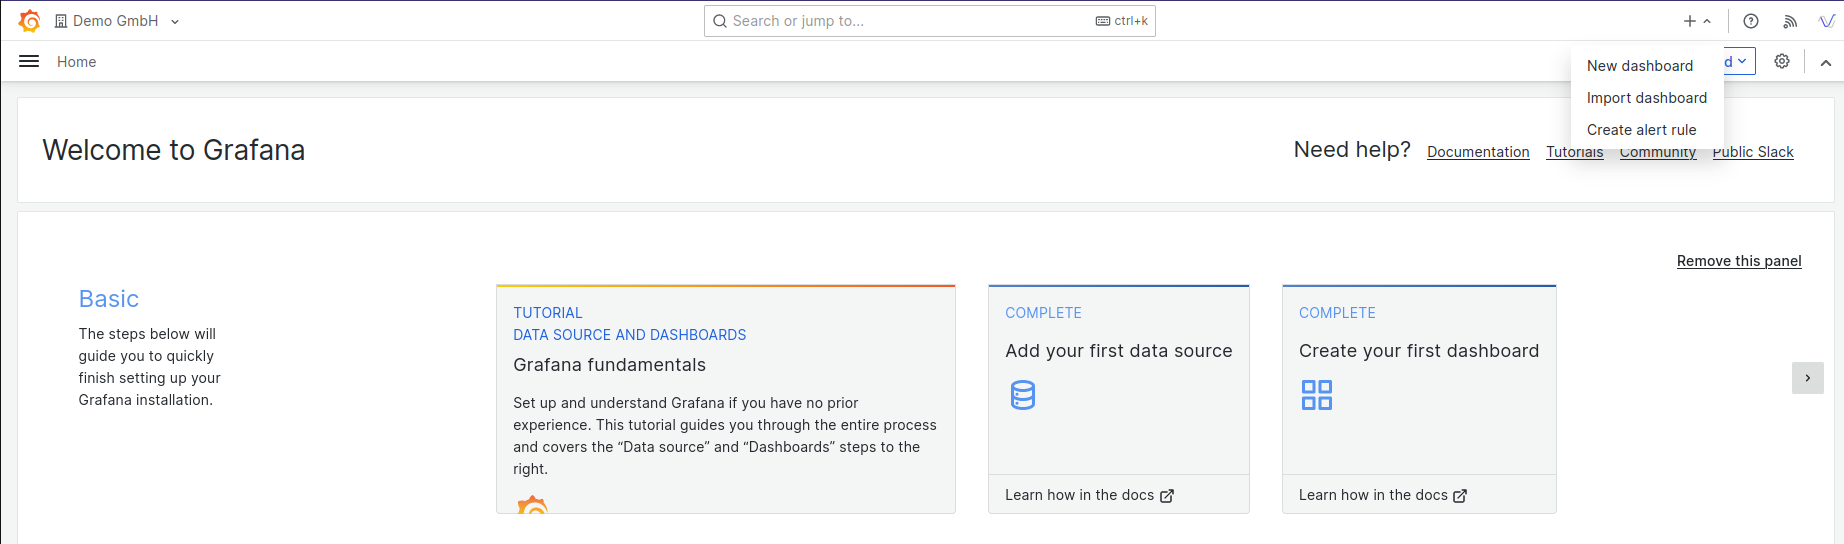Collapse the plus New menu dropdown

[x=1697, y=21]
